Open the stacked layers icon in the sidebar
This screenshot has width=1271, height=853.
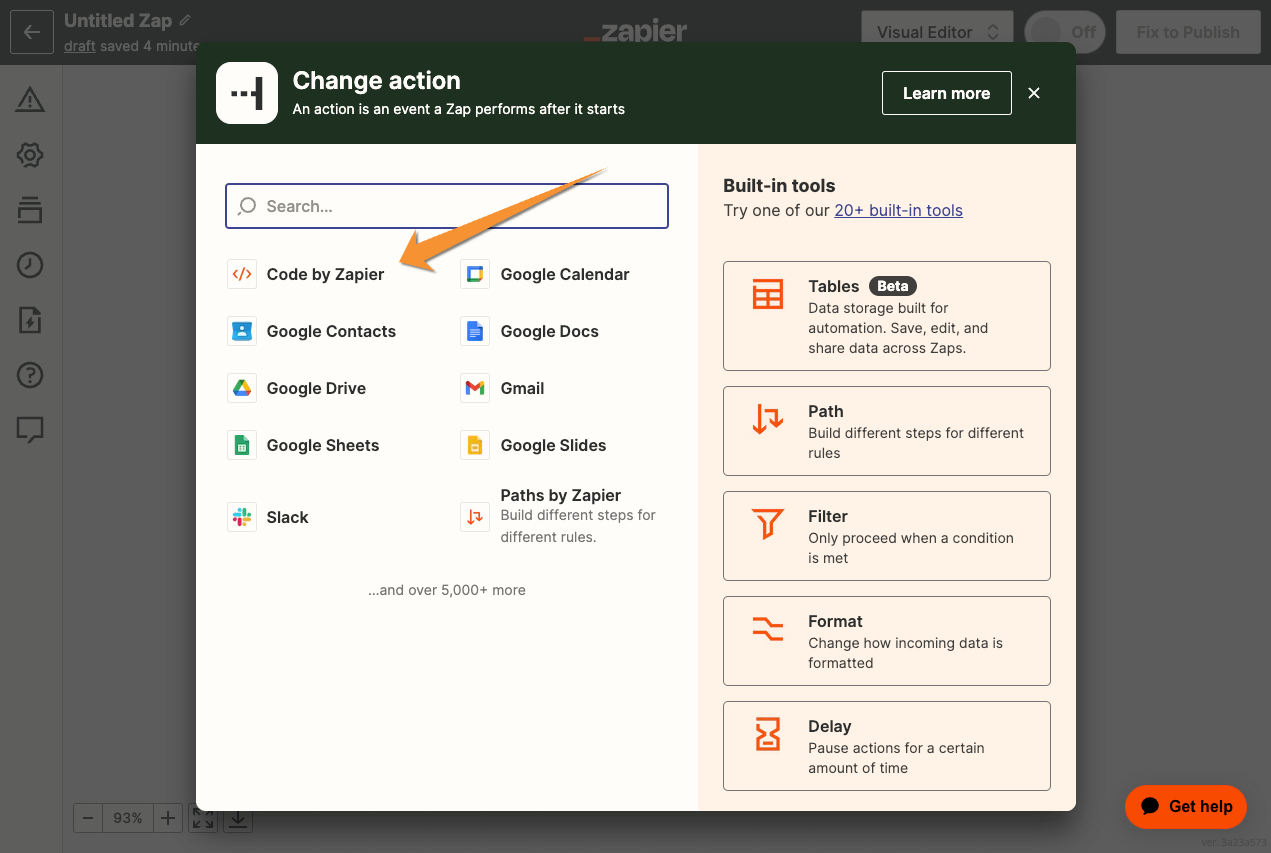click(30, 210)
